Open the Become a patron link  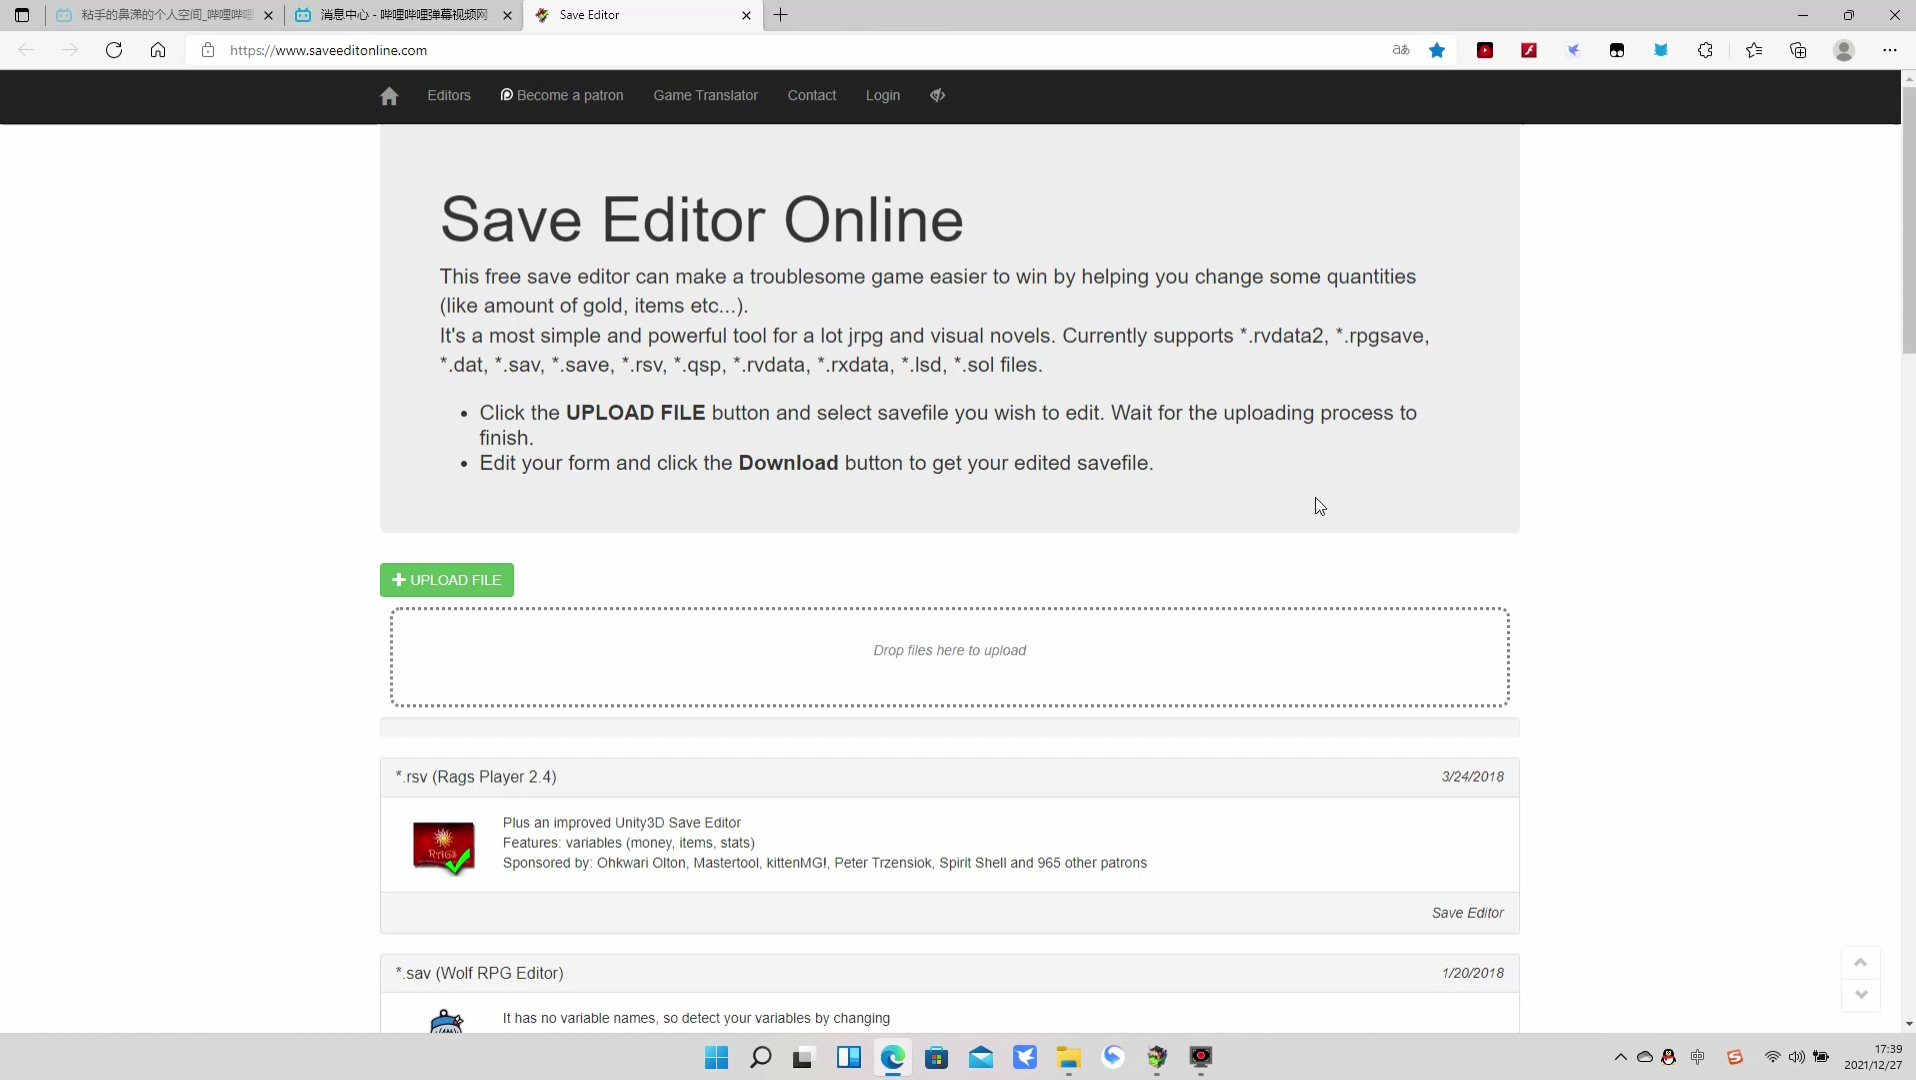562,96
